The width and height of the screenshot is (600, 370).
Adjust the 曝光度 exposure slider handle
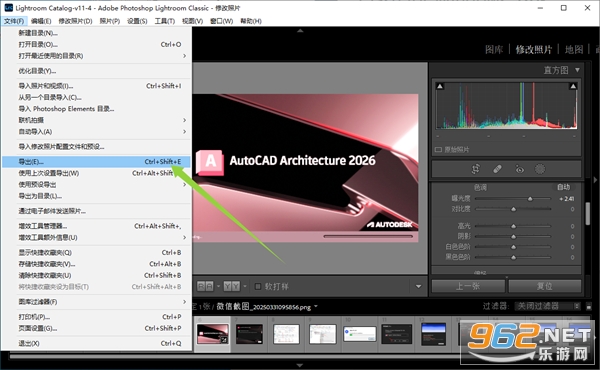click(530, 199)
